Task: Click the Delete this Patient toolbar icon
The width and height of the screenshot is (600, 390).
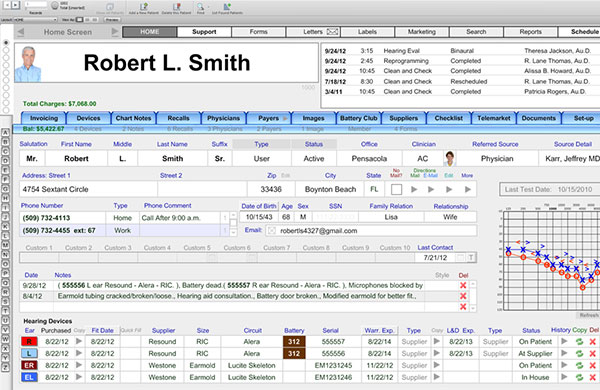Action: click(x=176, y=7)
